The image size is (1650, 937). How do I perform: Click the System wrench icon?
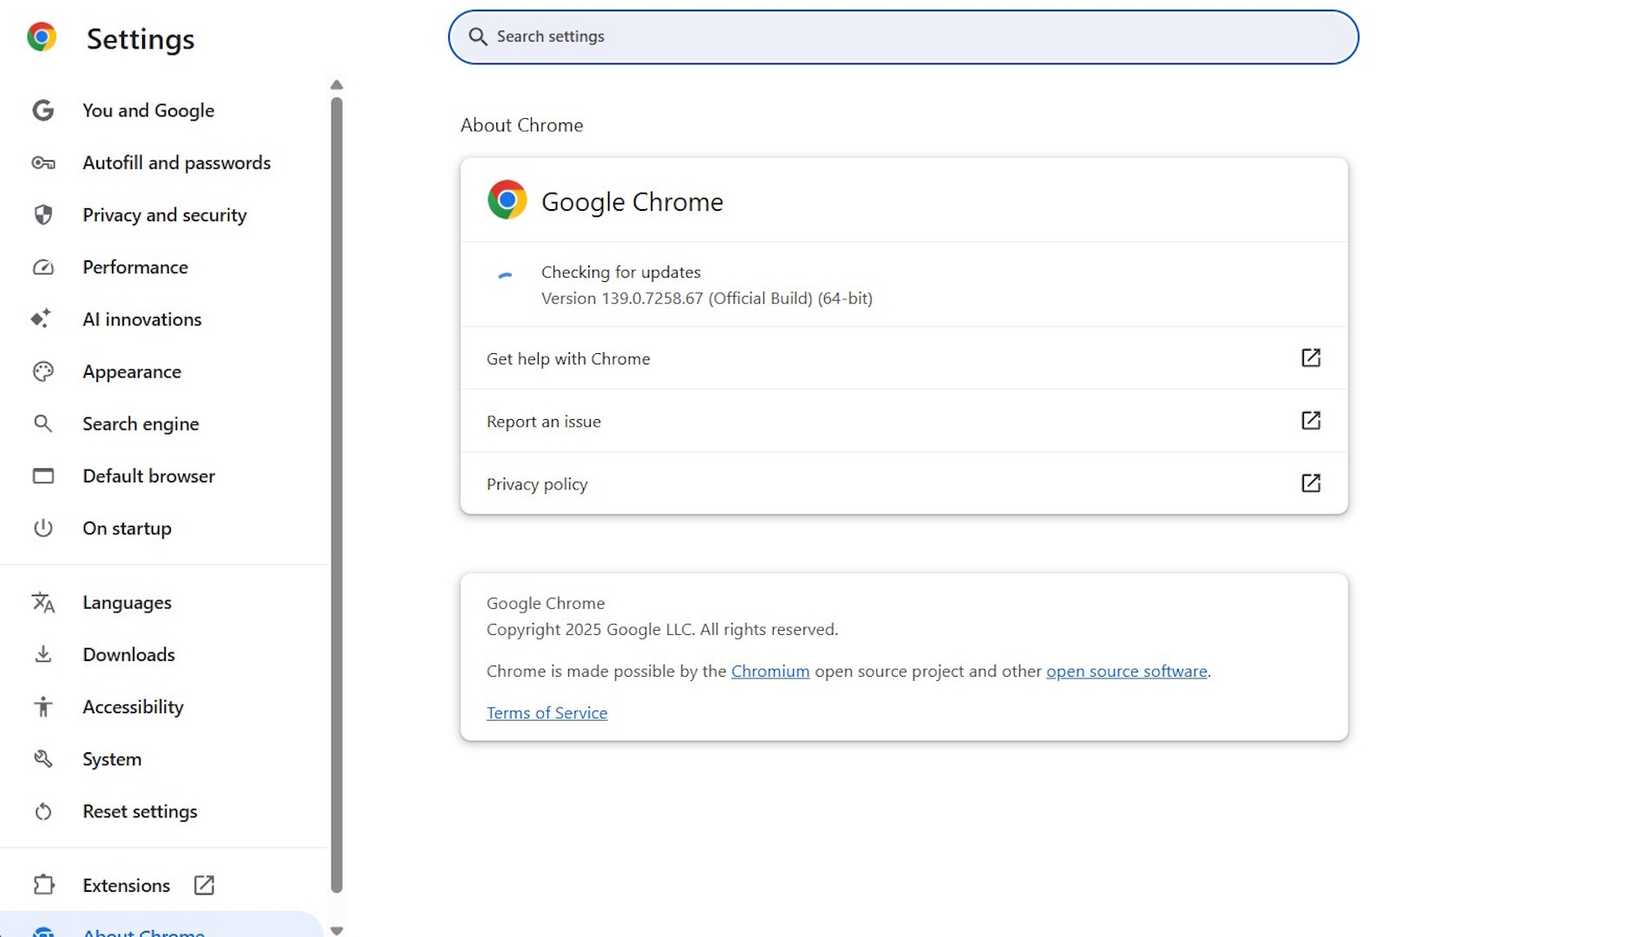[43, 758]
